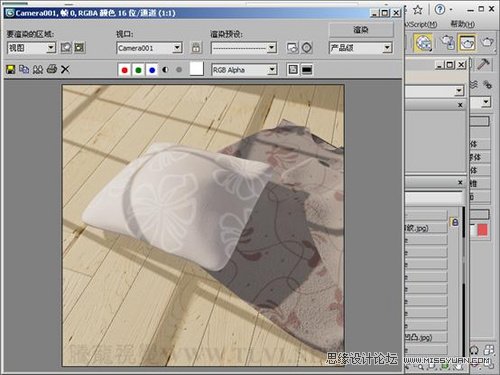
Task: Toggle the green channel display
Action: 138,70
